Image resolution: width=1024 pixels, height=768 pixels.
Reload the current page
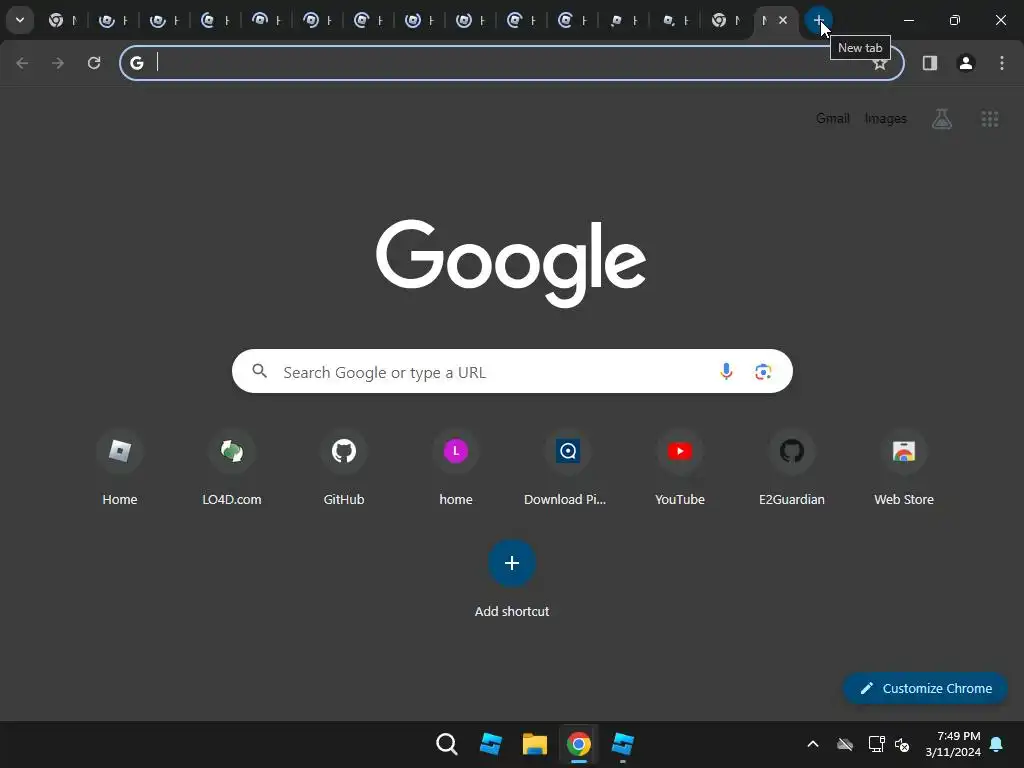[94, 63]
